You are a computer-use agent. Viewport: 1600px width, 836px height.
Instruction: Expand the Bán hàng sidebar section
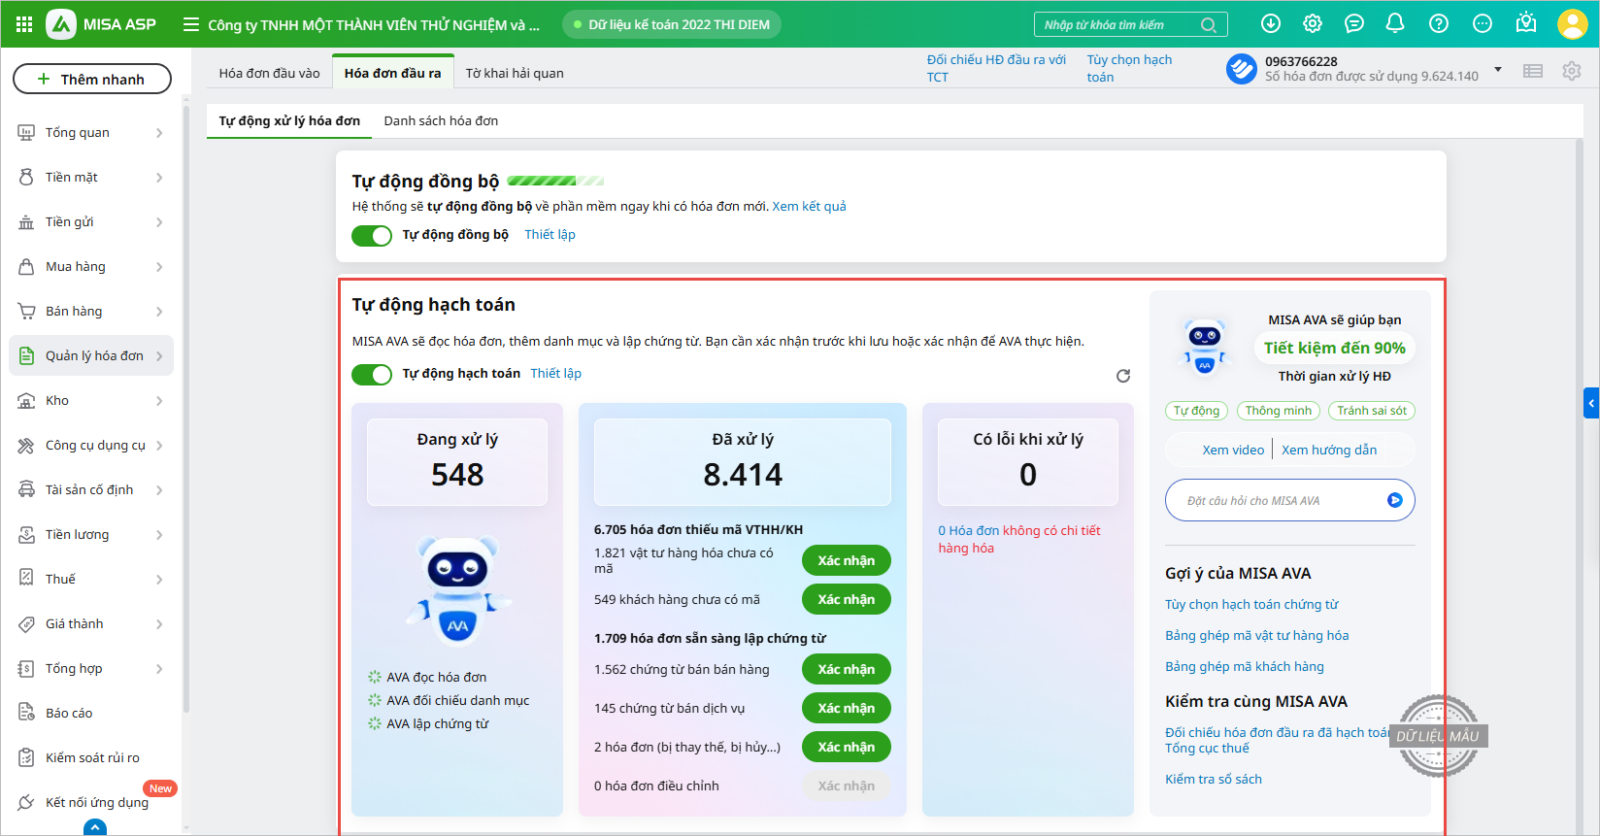tap(158, 312)
